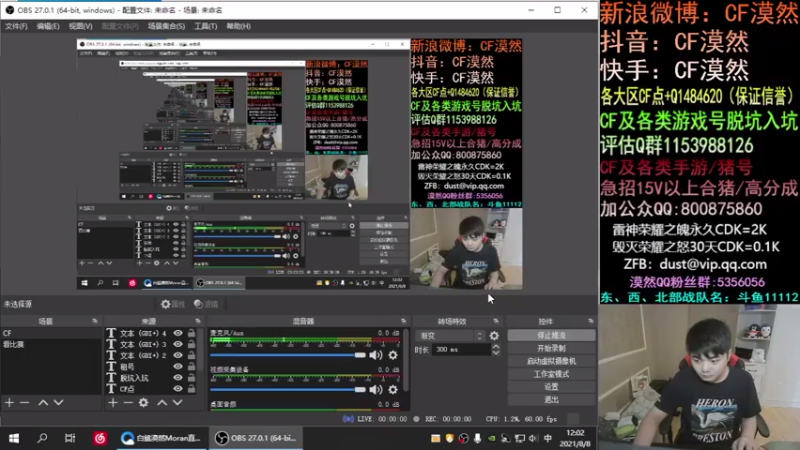Switch to the OBS 27.0.1 taskbar button
The image size is (800, 450).
click(x=257, y=438)
